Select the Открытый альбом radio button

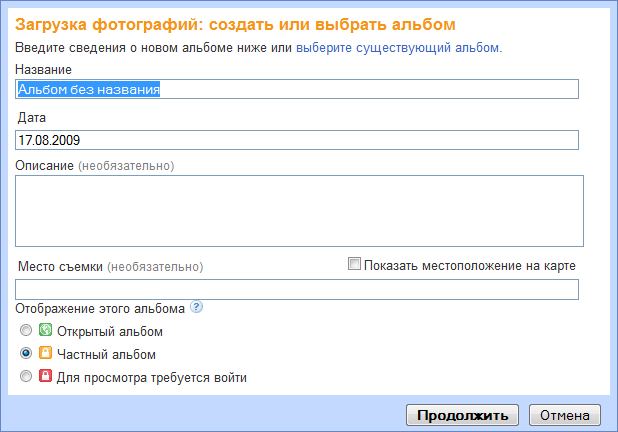point(26,330)
